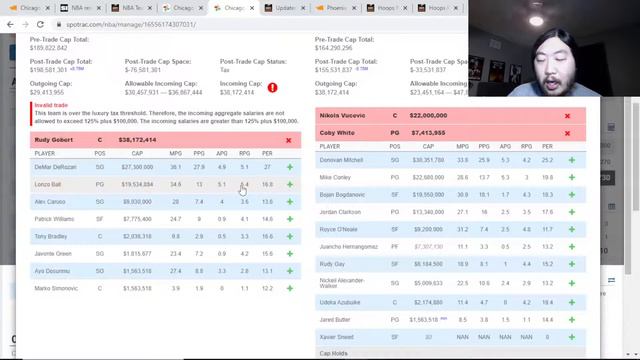This screenshot has width=640, height=360.
Task: Add Royce O'Neale to trade
Action: (572, 229)
